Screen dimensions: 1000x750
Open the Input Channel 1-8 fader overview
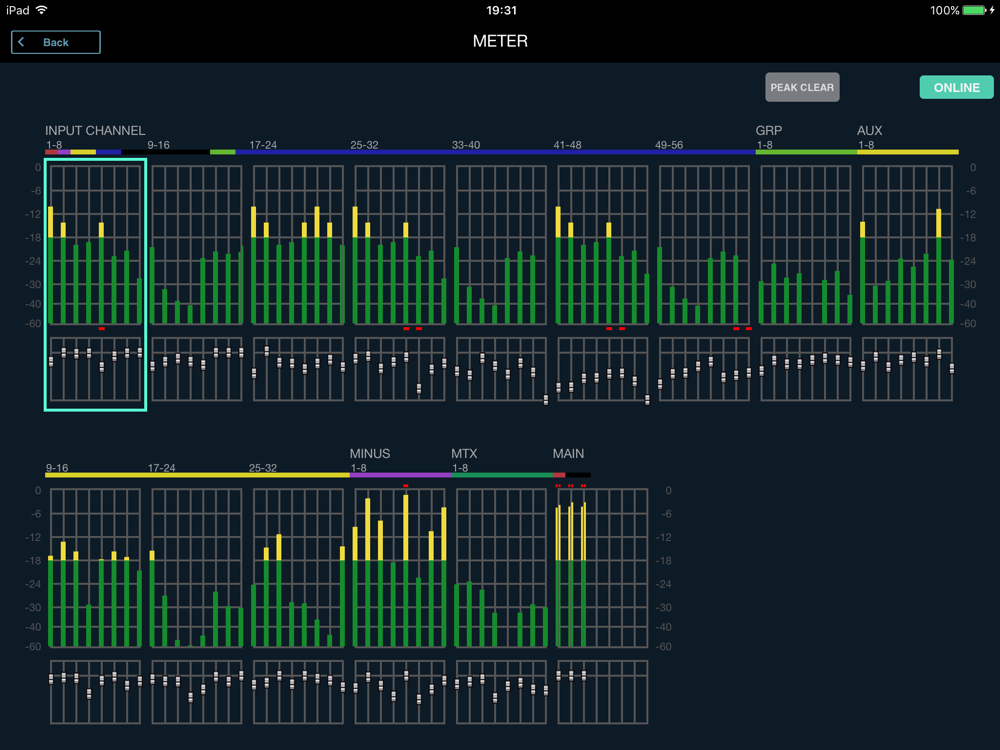tap(96, 369)
